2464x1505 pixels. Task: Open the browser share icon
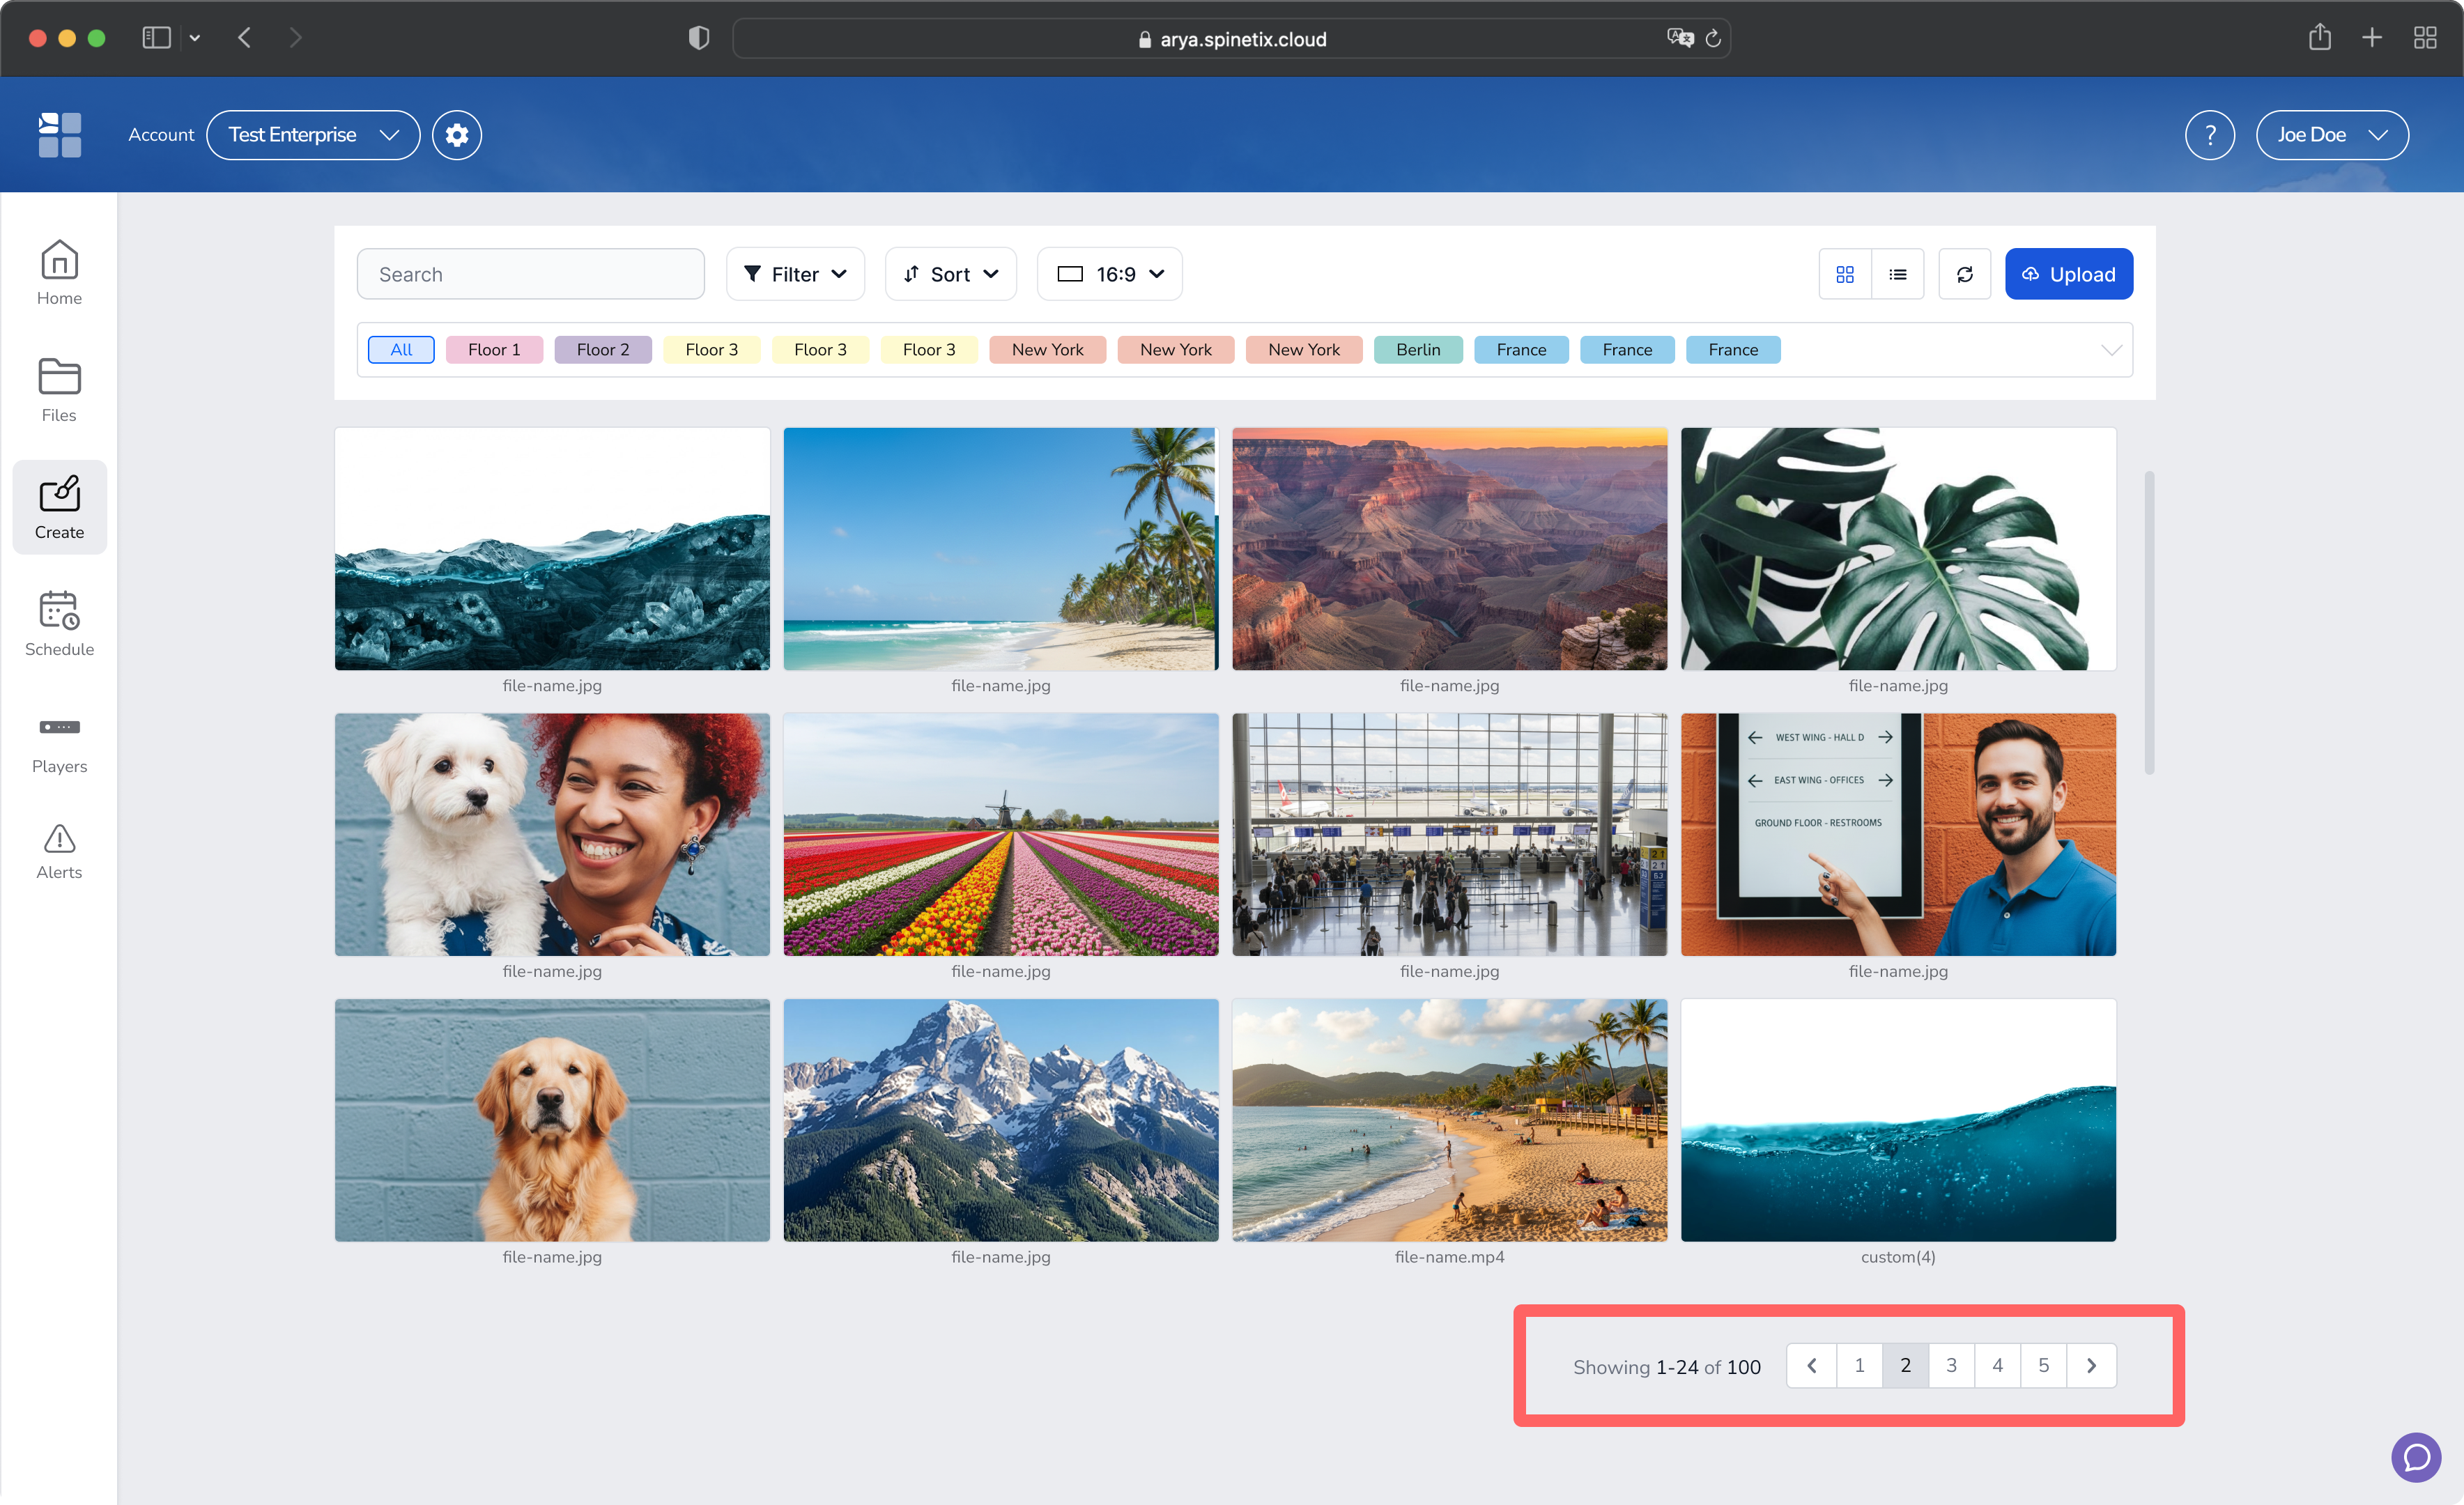2320,38
